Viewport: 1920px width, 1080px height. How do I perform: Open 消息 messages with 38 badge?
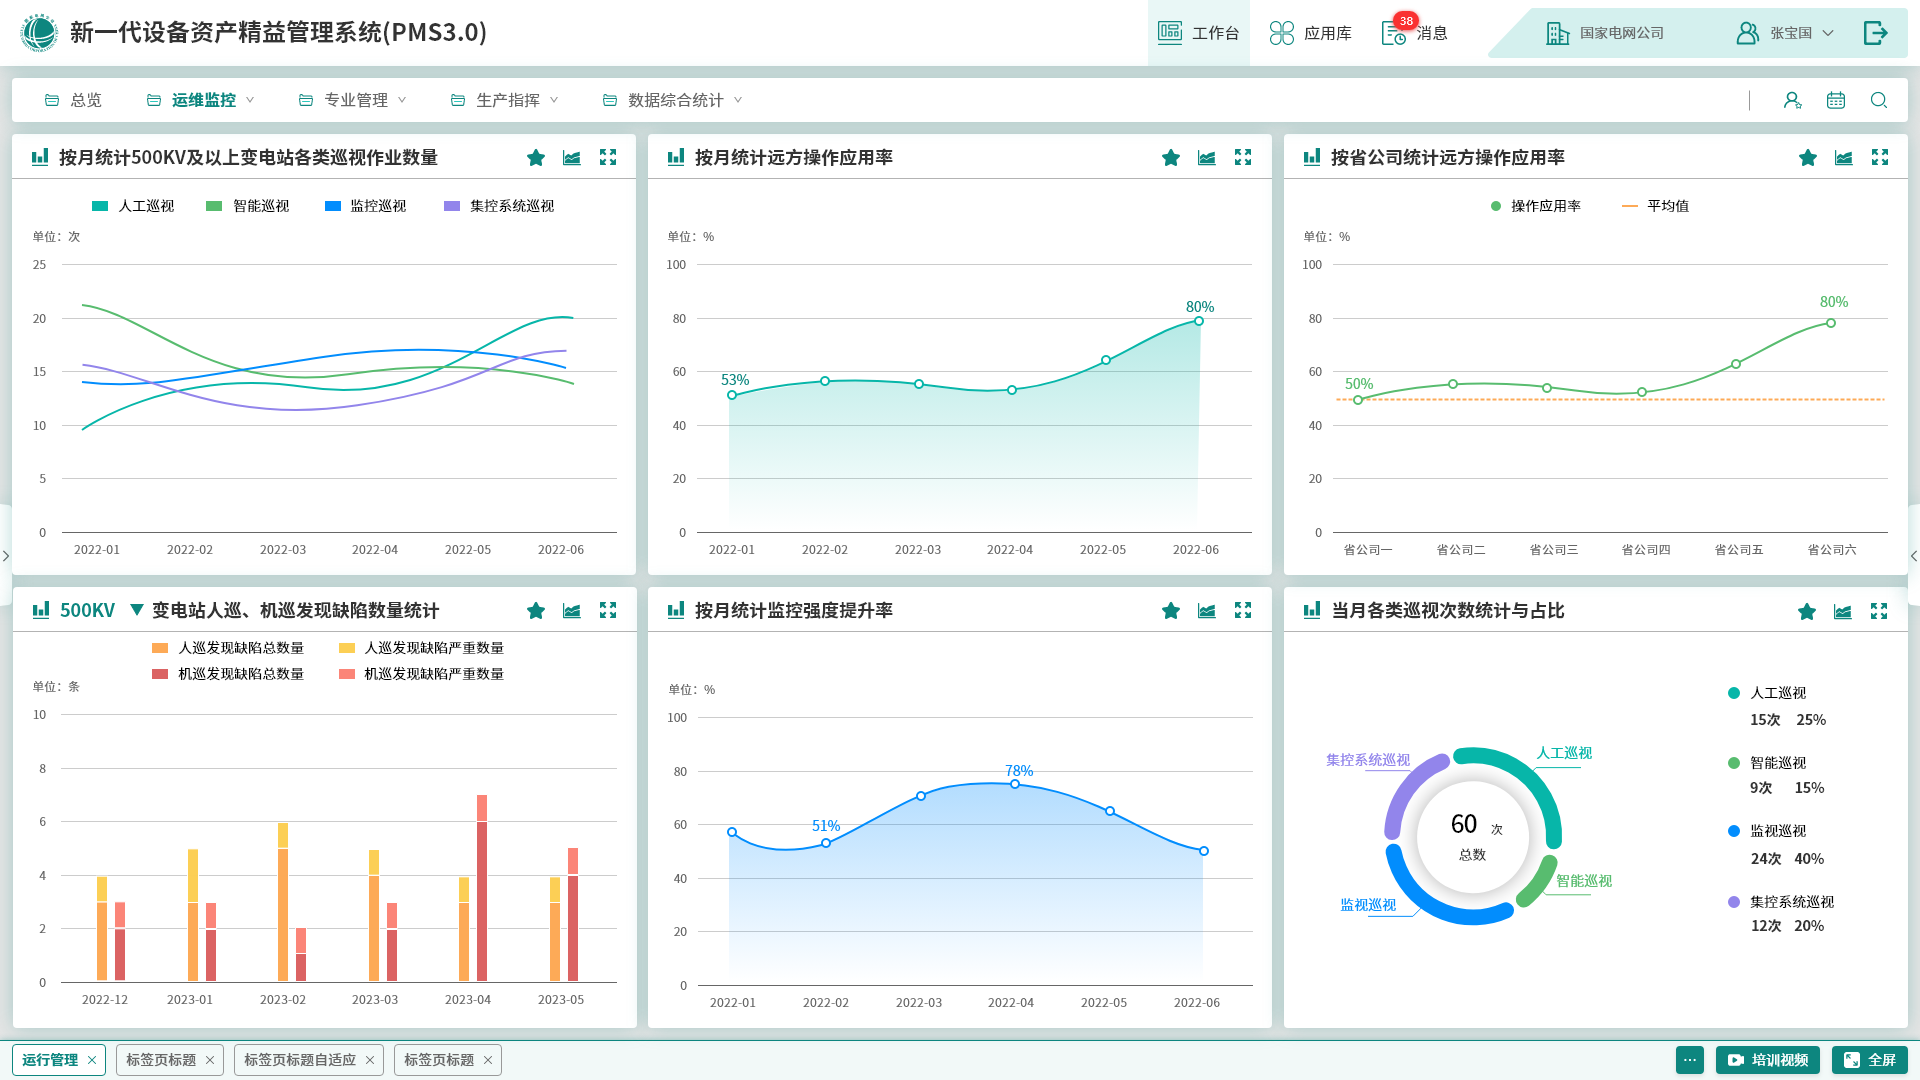point(1414,33)
